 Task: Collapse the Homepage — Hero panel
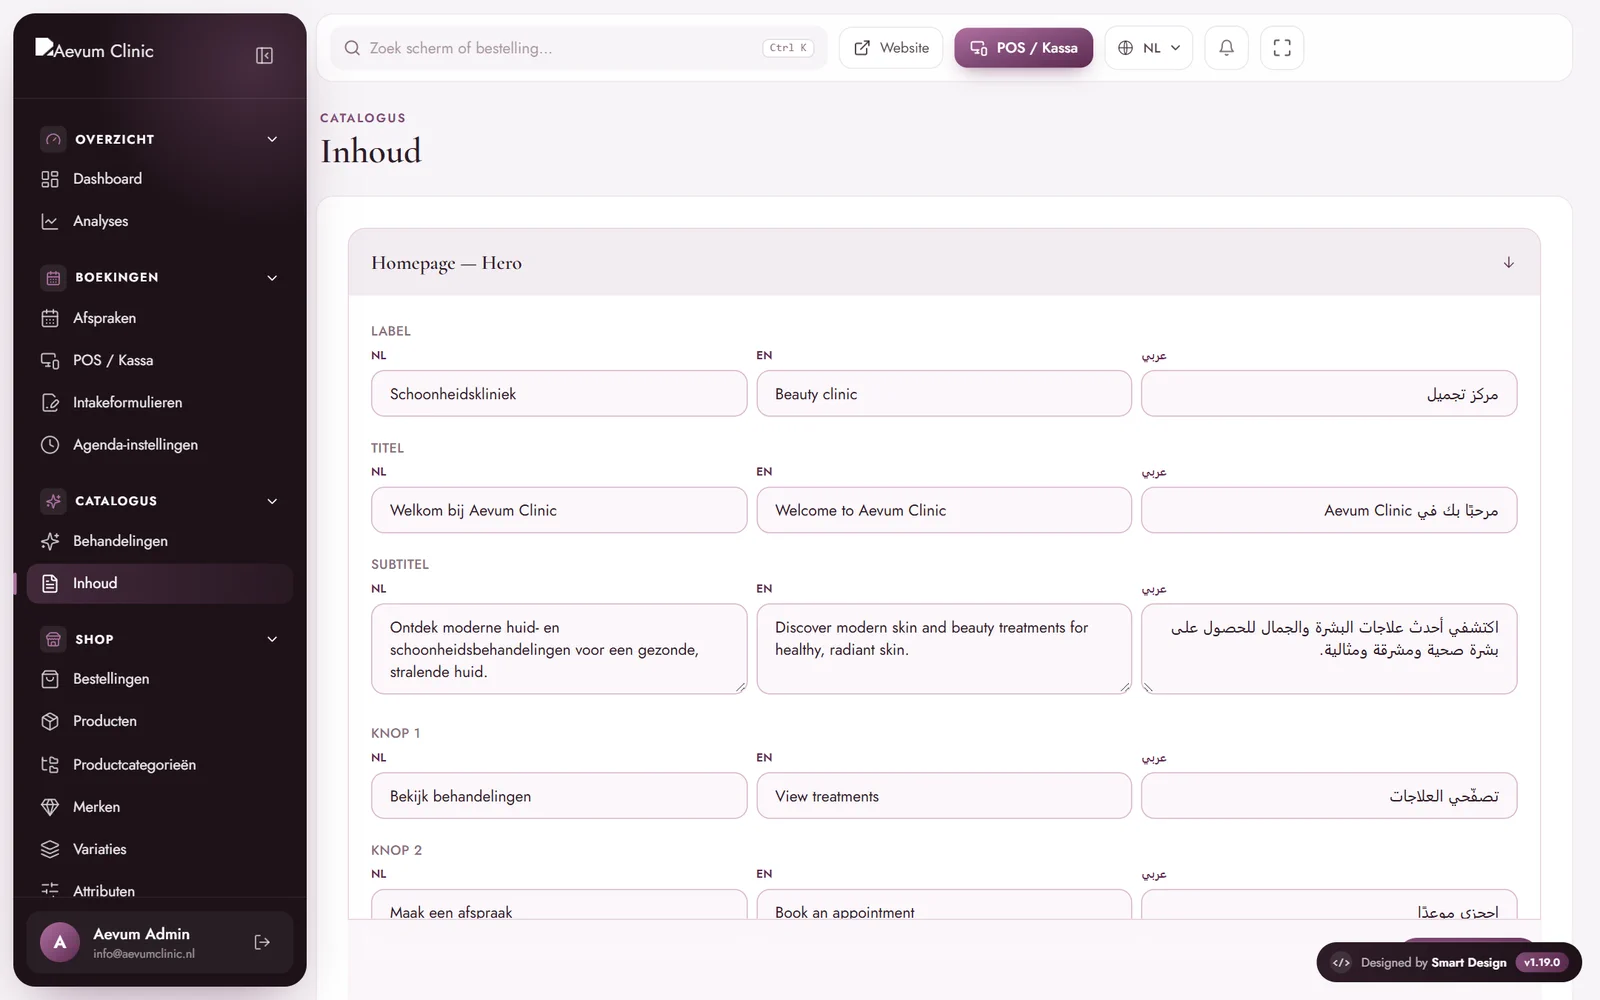[x=1508, y=263]
